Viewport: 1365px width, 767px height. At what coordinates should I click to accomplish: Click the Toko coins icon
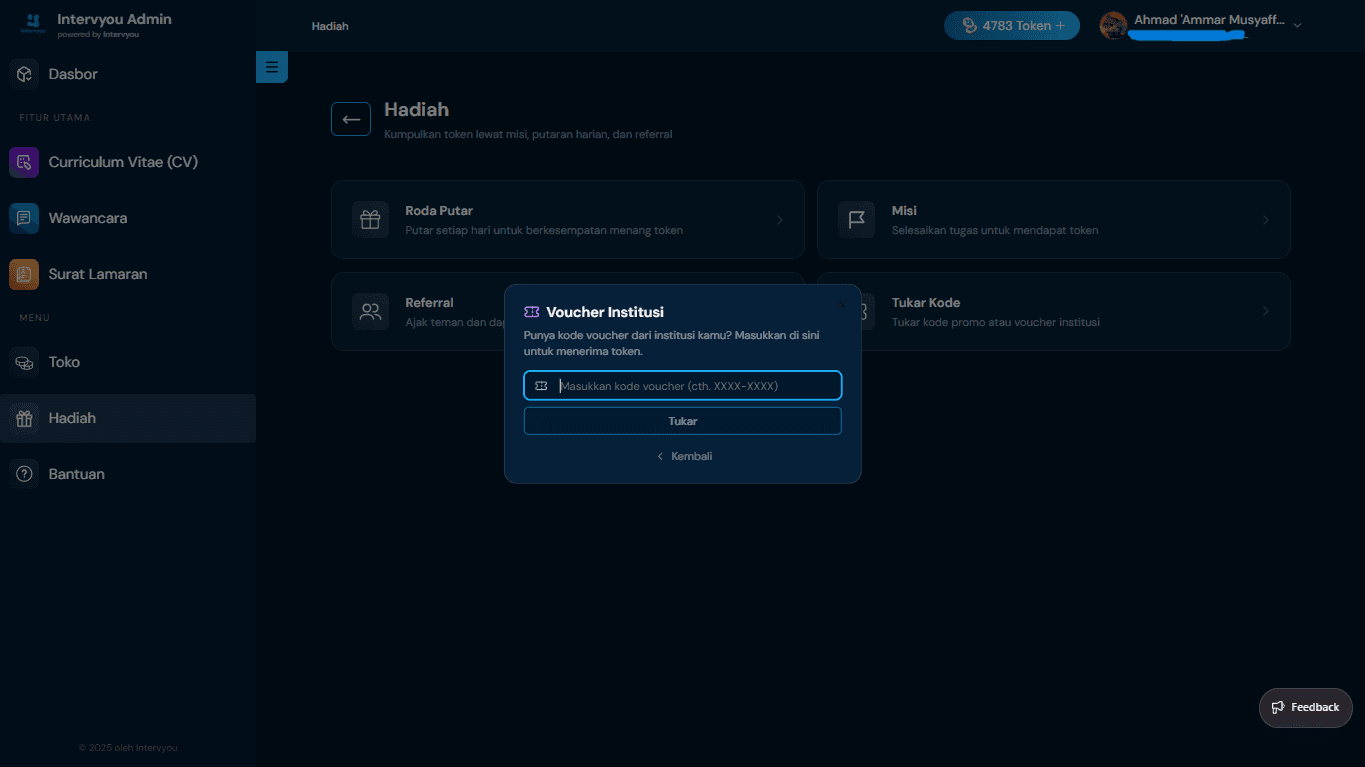click(x=24, y=362)
